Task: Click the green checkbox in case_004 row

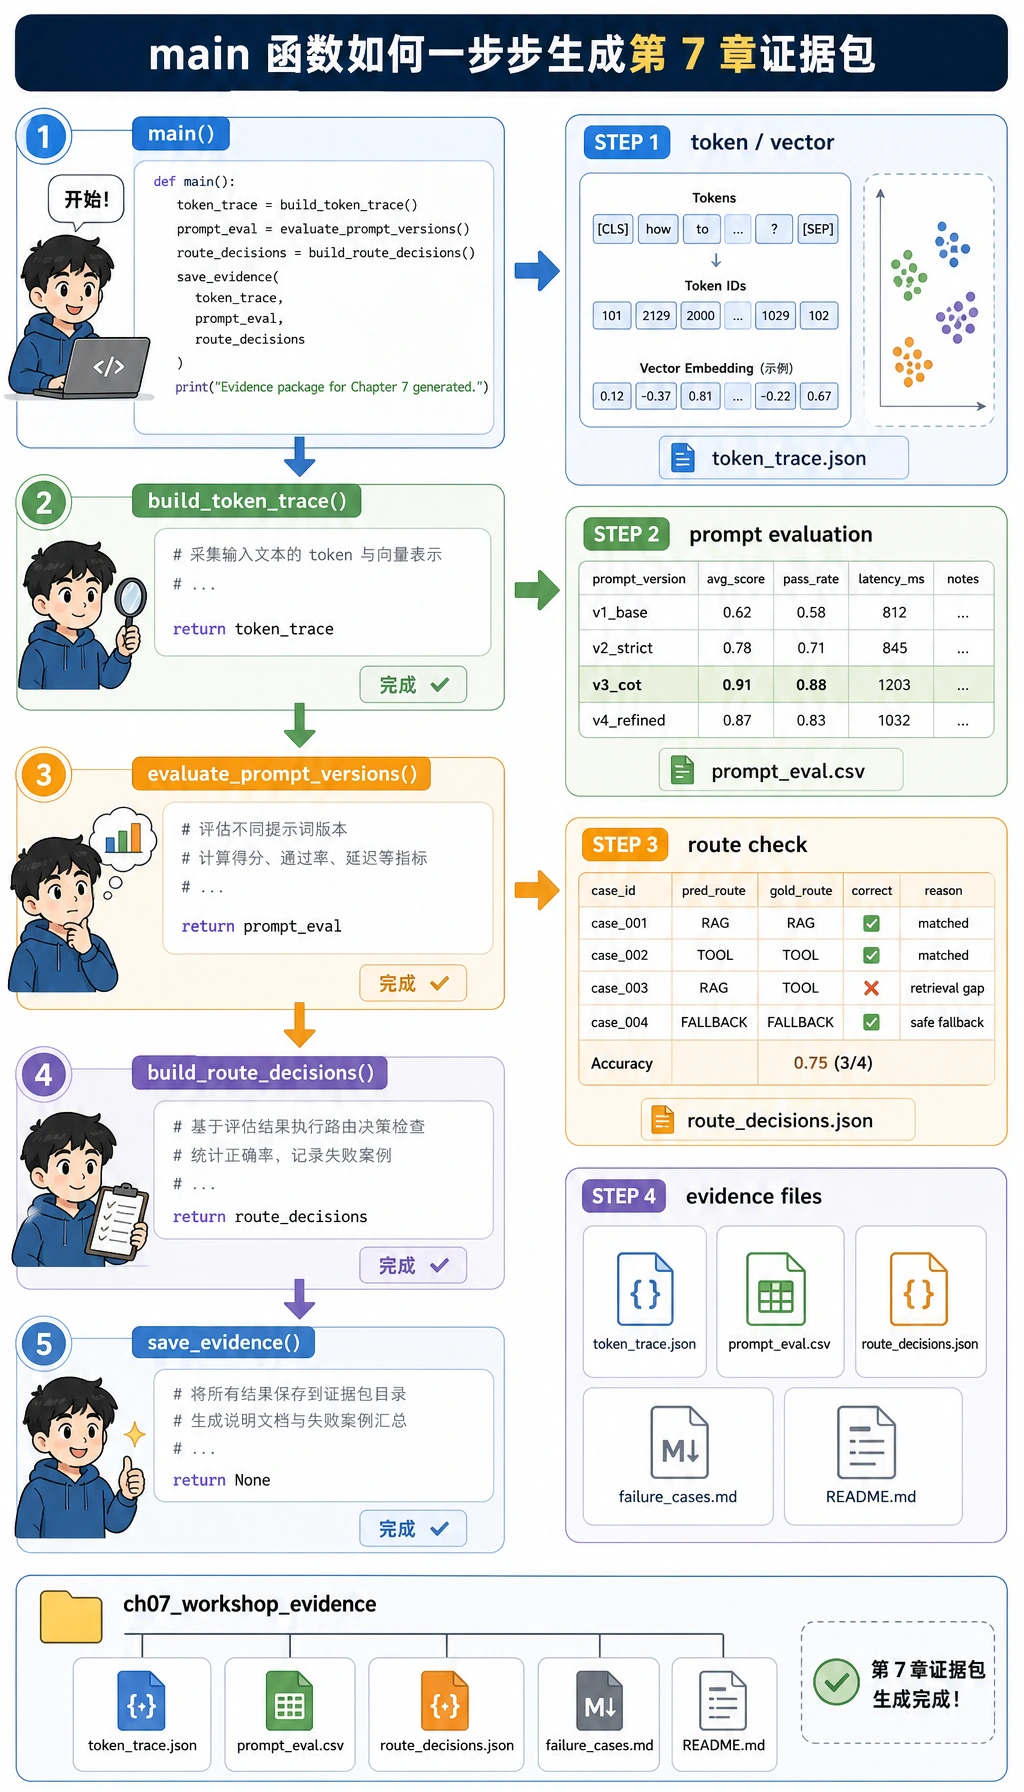Action: coord(871,1022)
